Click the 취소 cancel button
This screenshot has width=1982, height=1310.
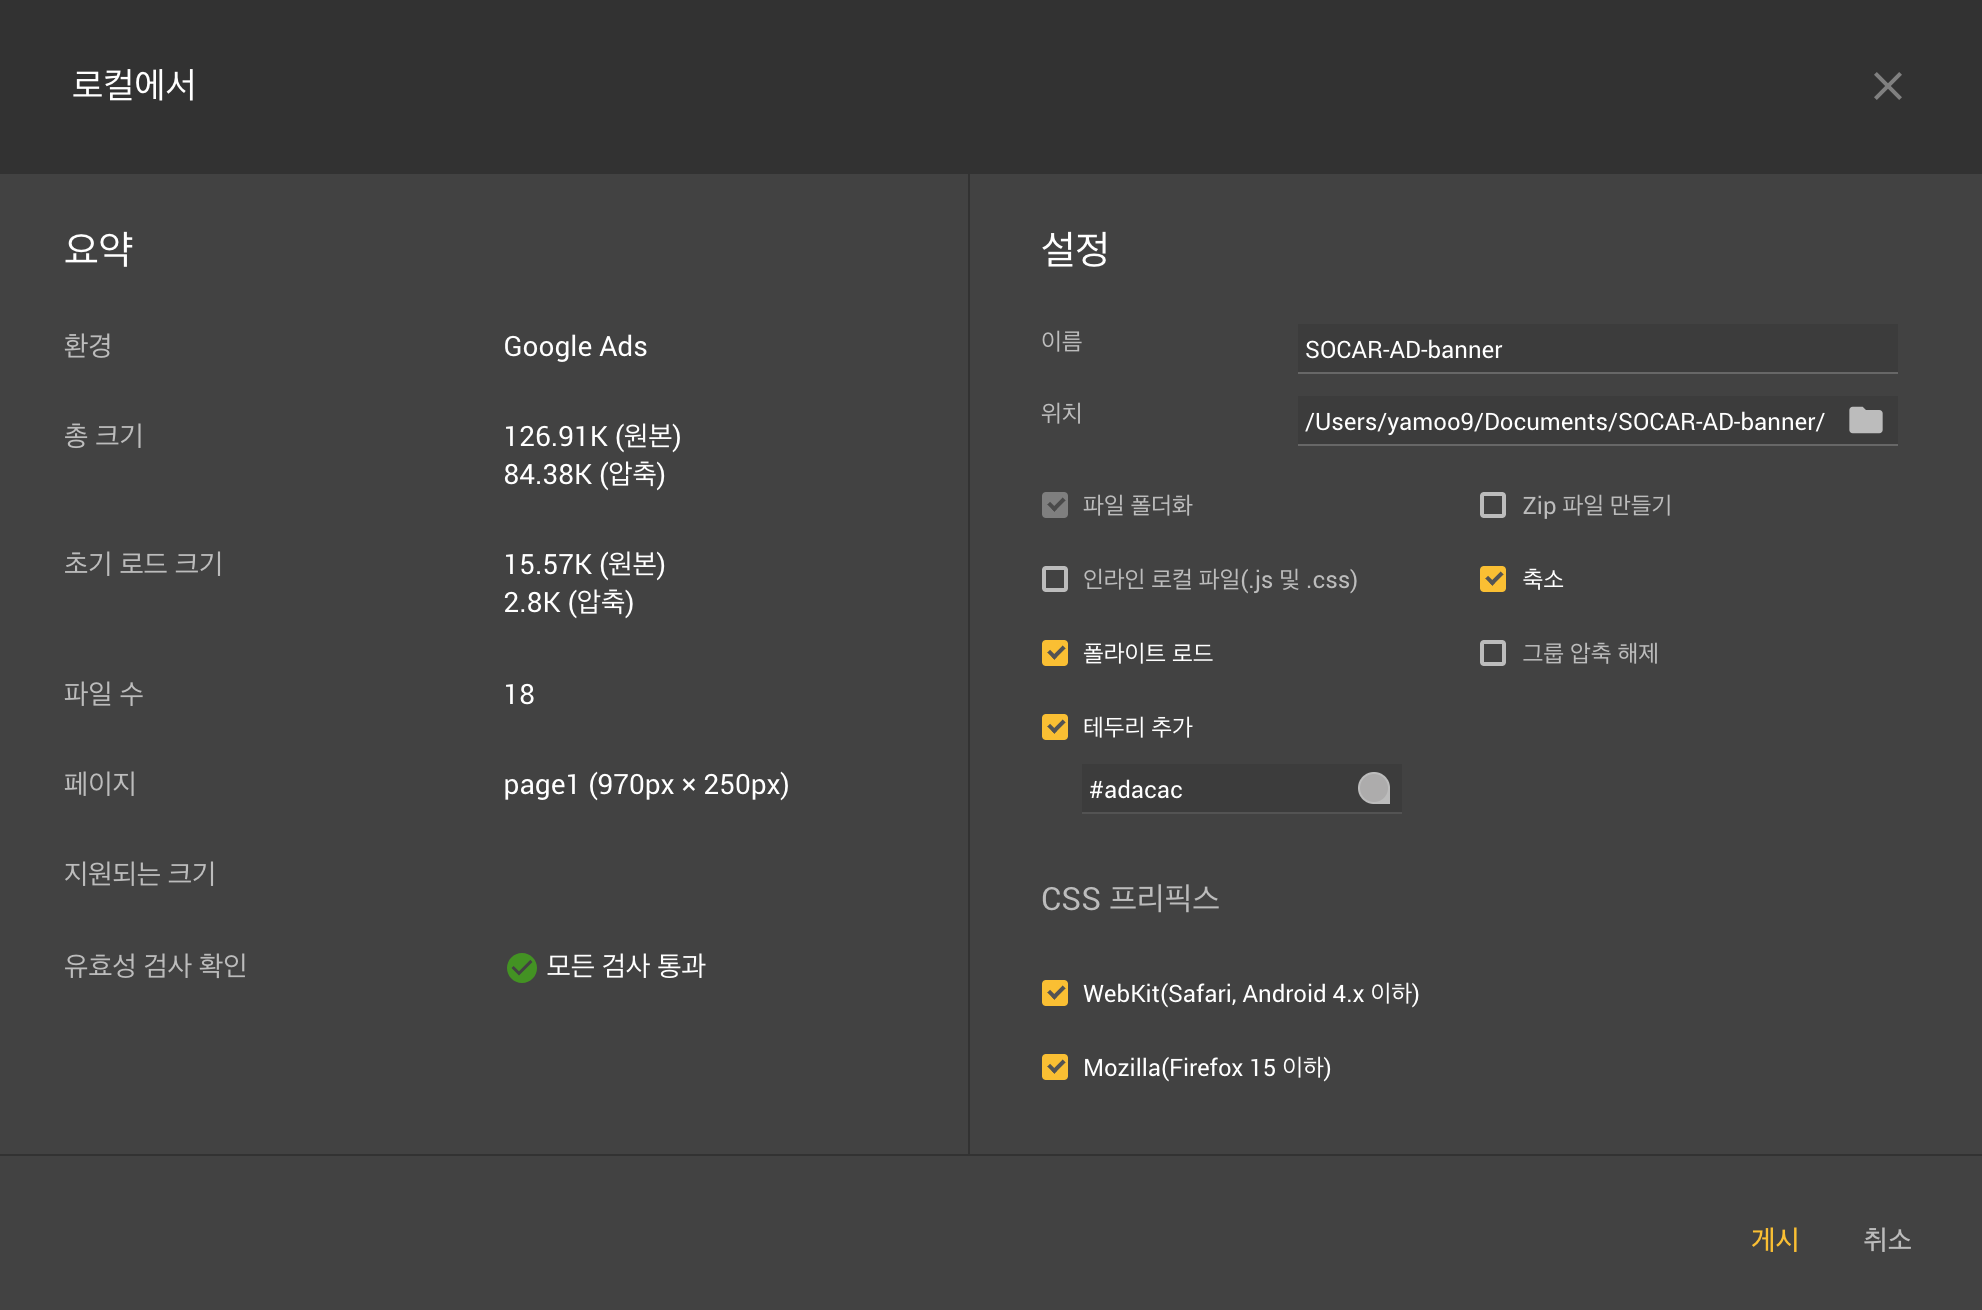point(1887,1239)
